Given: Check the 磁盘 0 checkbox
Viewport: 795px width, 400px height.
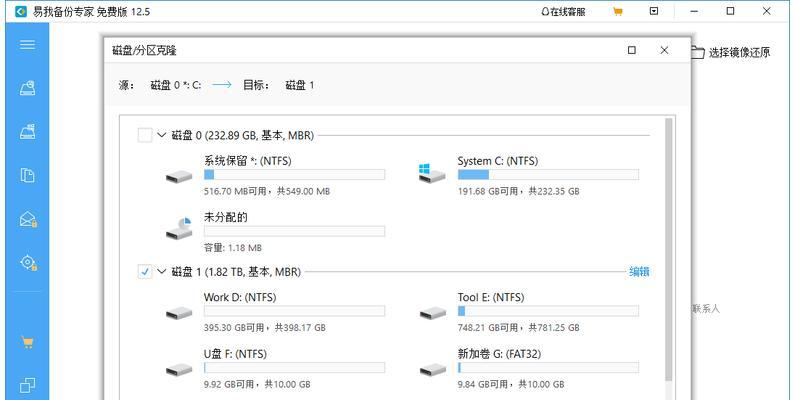Looking at the screenshot, I should 145,135.
